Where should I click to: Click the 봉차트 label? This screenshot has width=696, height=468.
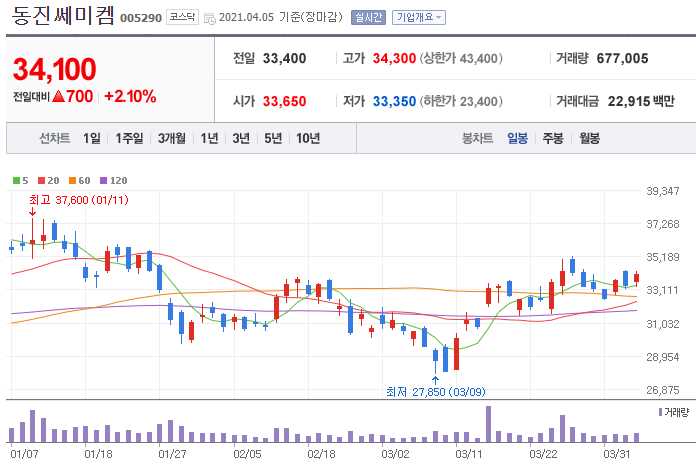point(478,138)
